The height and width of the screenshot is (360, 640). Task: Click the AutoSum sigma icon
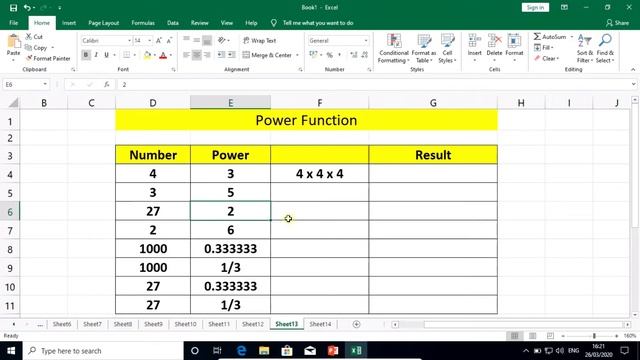click(x=537, y=37)
